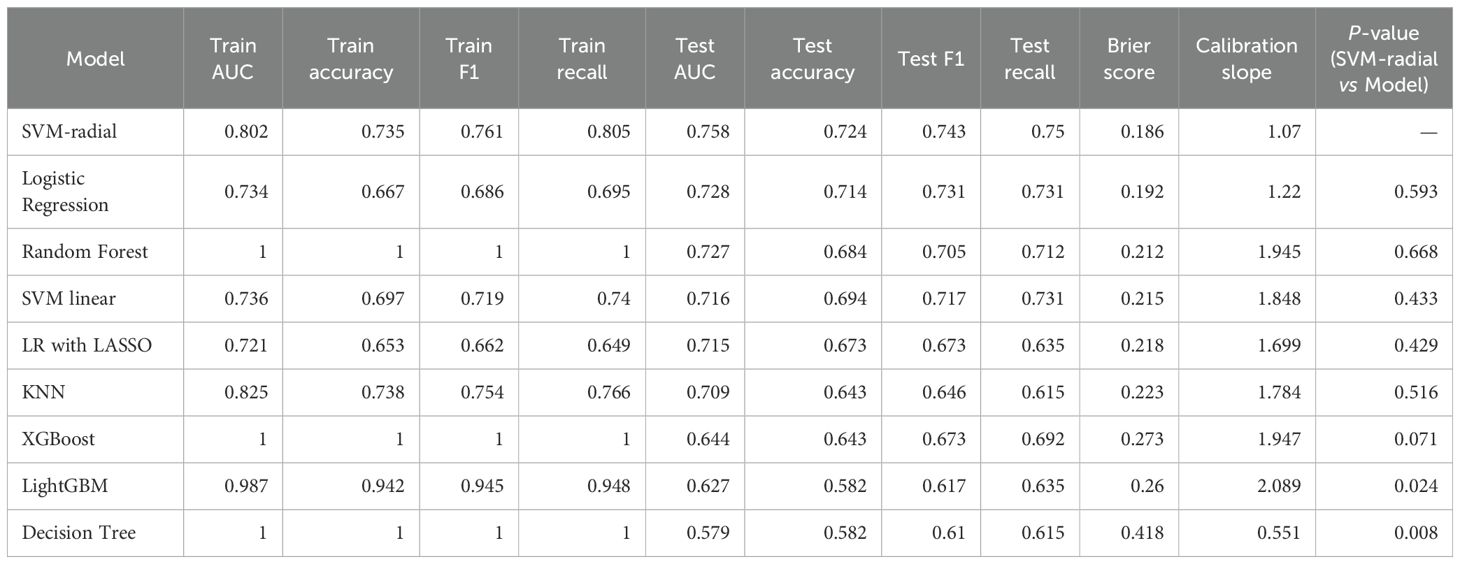The image size is (1460, 564).
Task: Click the Random Forest row label
Action: [x=85, y=251]
